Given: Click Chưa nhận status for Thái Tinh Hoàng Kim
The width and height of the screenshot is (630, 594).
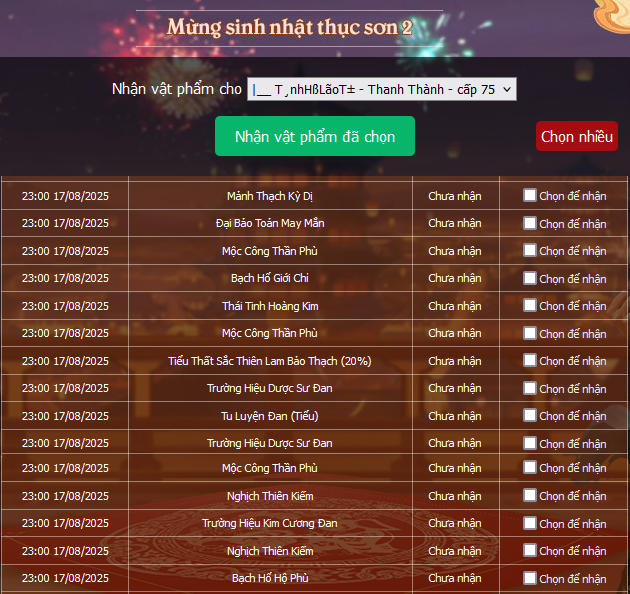Looking at the screenshot, I should pyautogui.click(x=455, y=306).
